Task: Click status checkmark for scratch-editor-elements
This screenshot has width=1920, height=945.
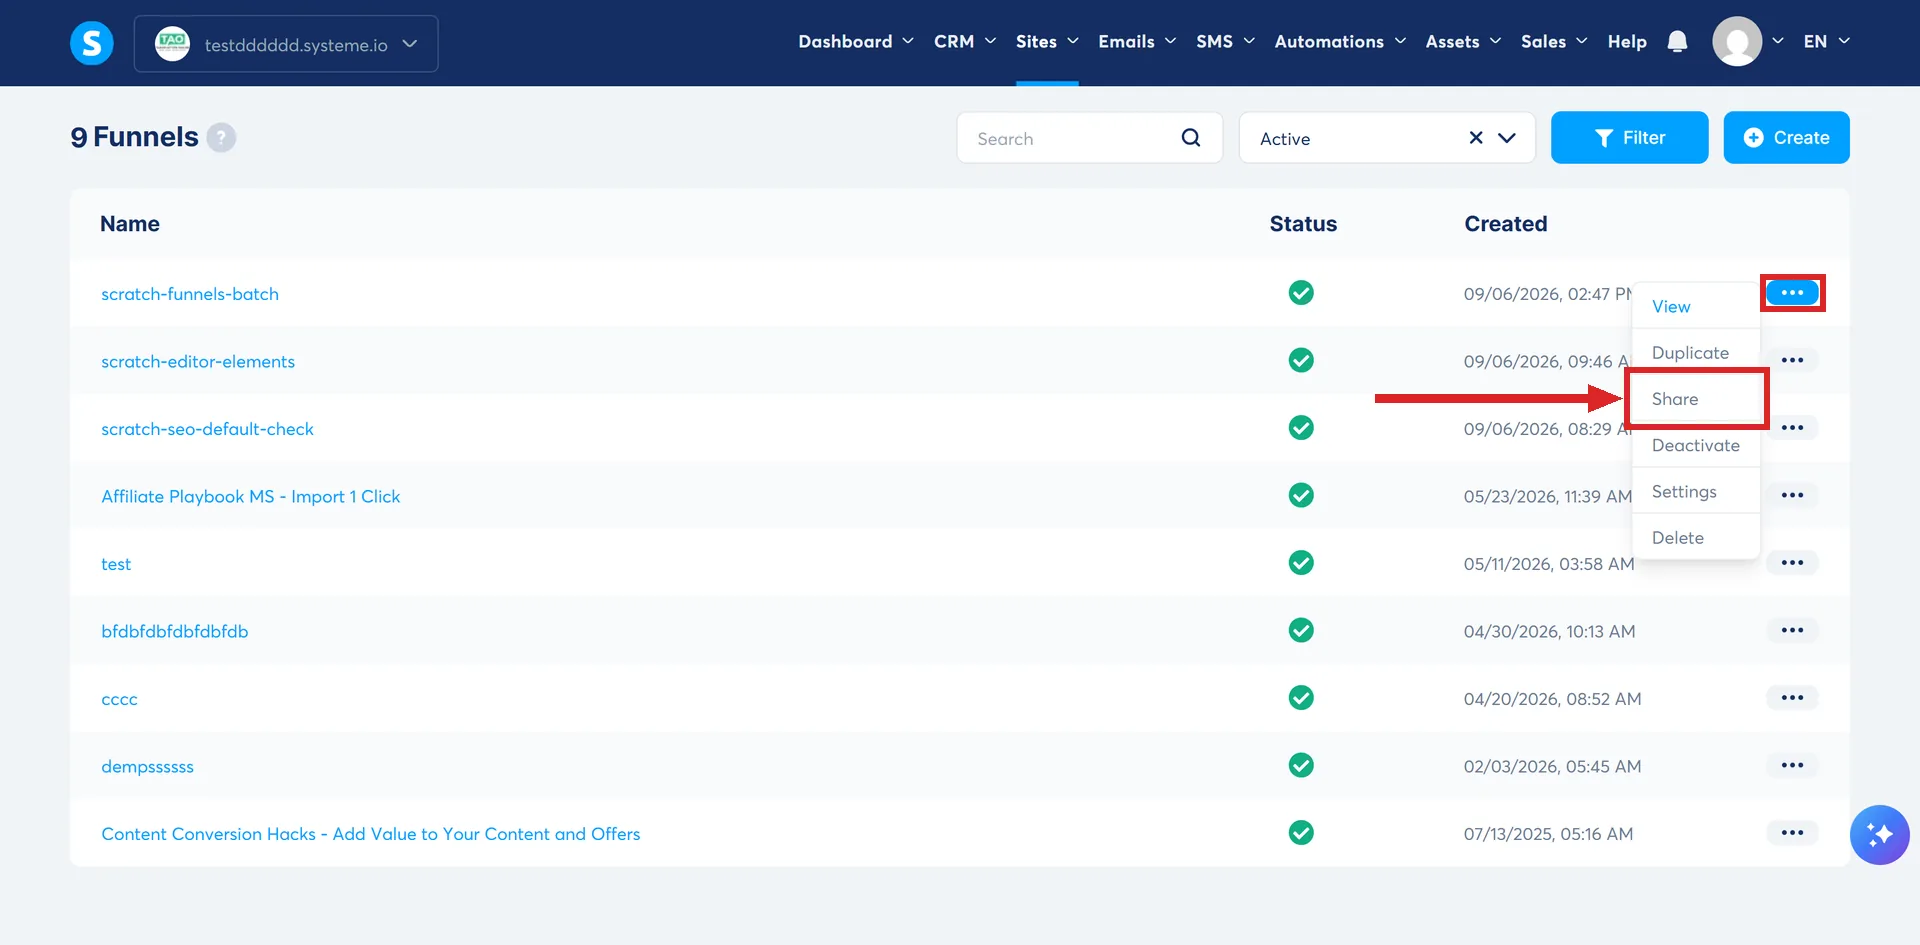Action: pyautogui.click(x=1301, y=360)
